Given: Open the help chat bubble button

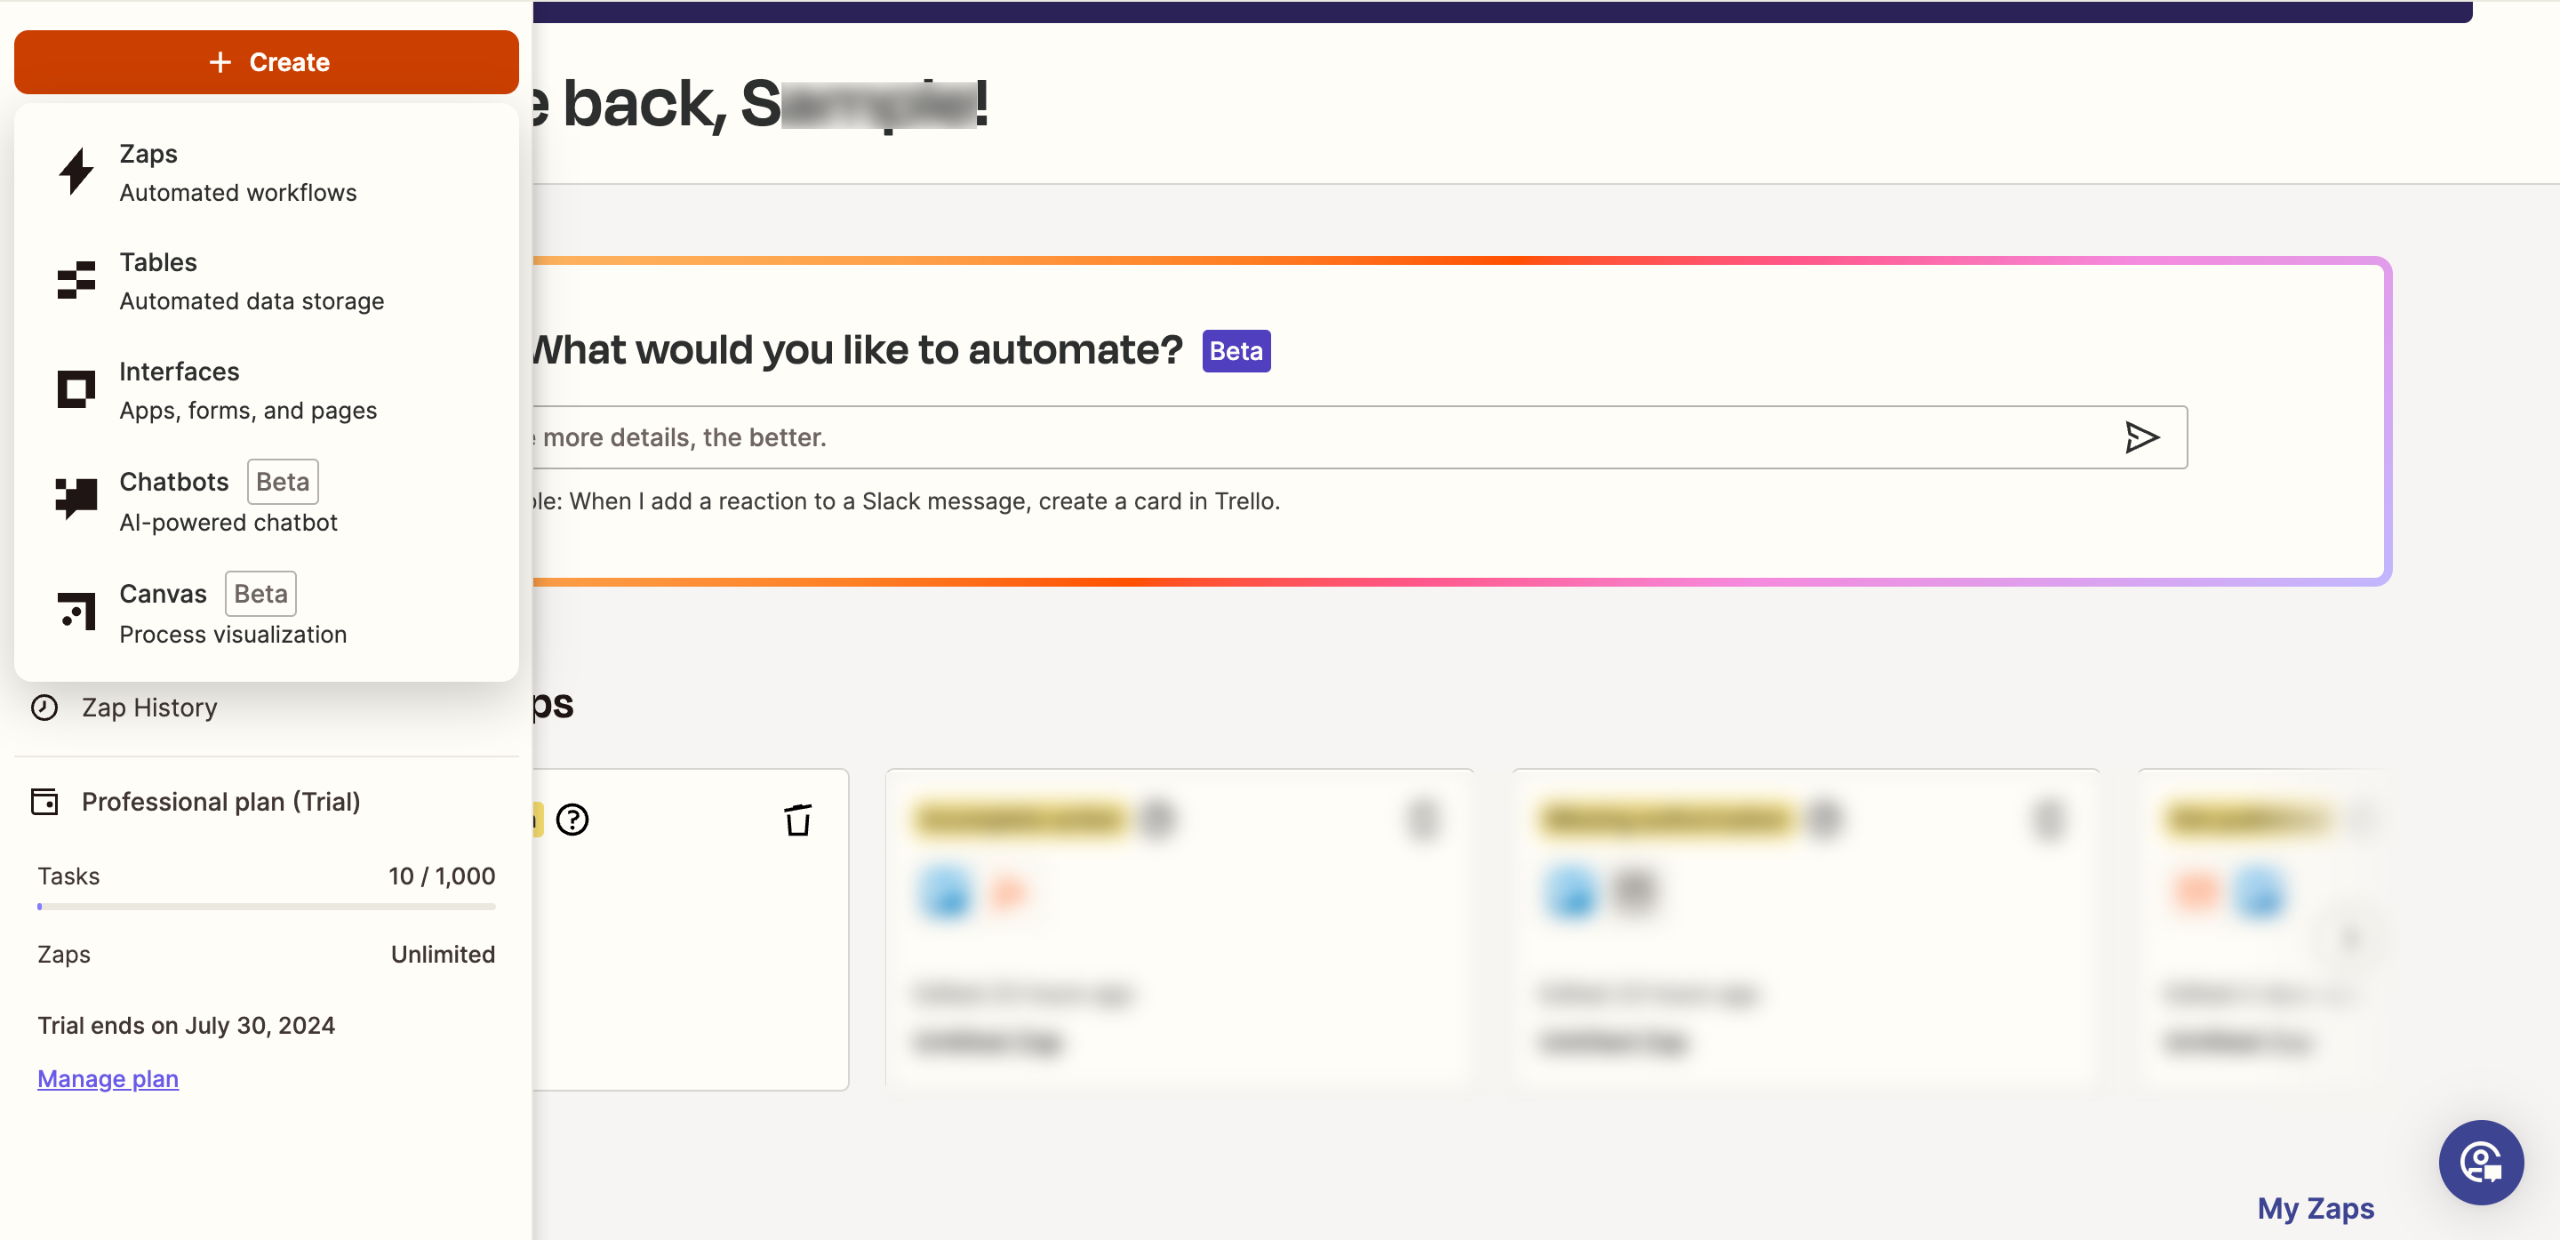Looking at the screenshot, I should [2481, 1162].
